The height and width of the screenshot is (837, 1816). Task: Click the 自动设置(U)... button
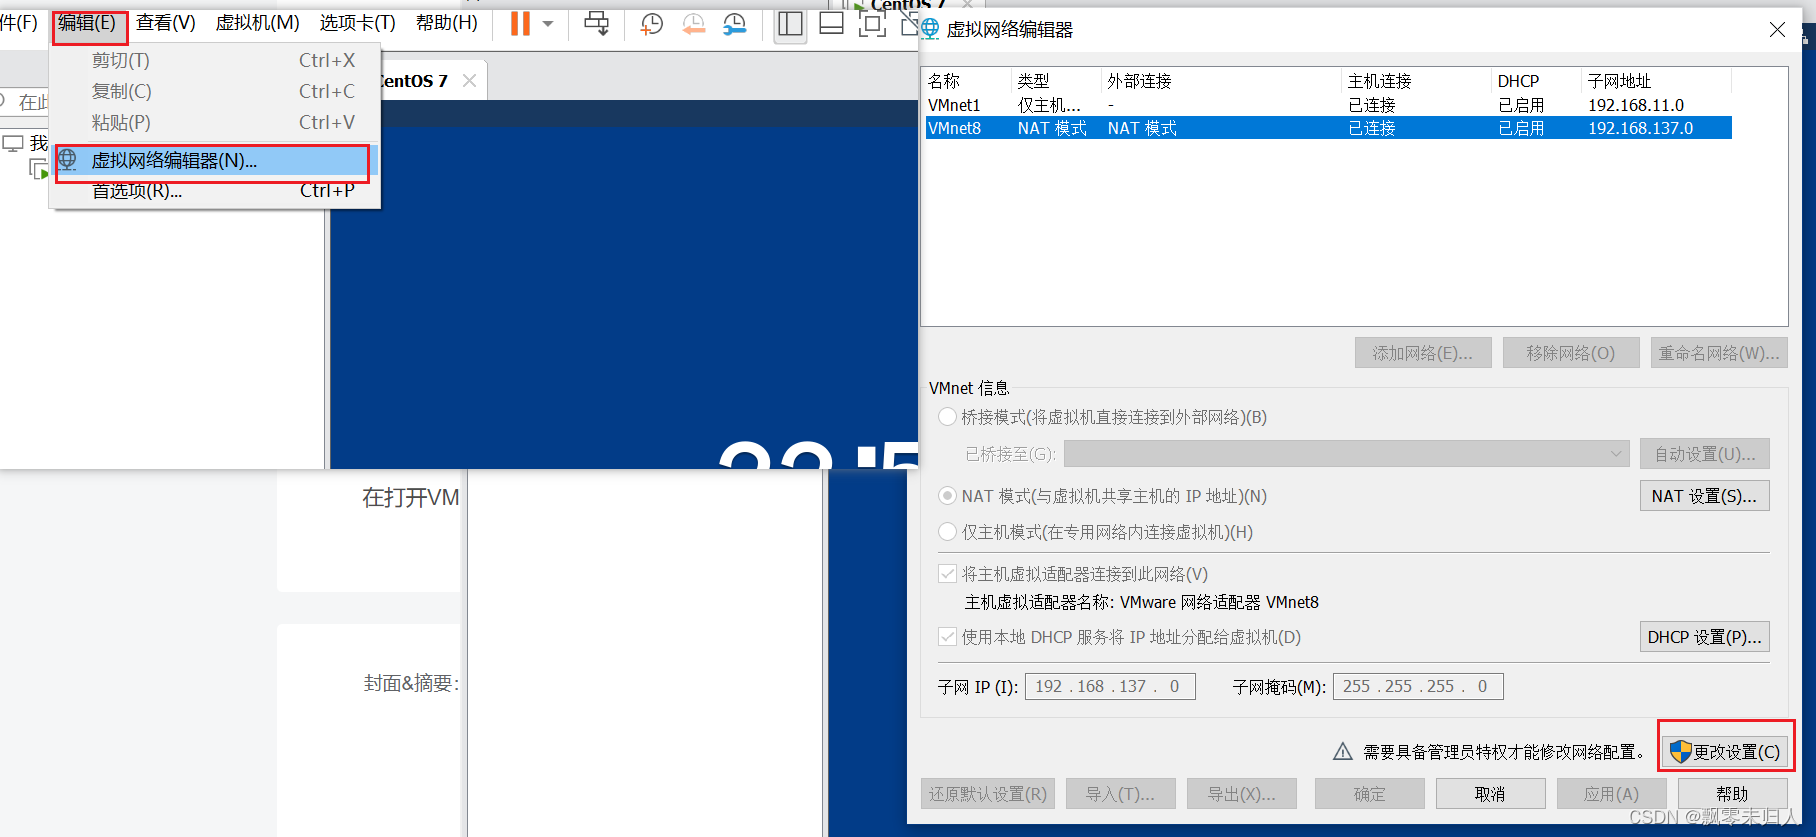click(x=1704, y=454)
